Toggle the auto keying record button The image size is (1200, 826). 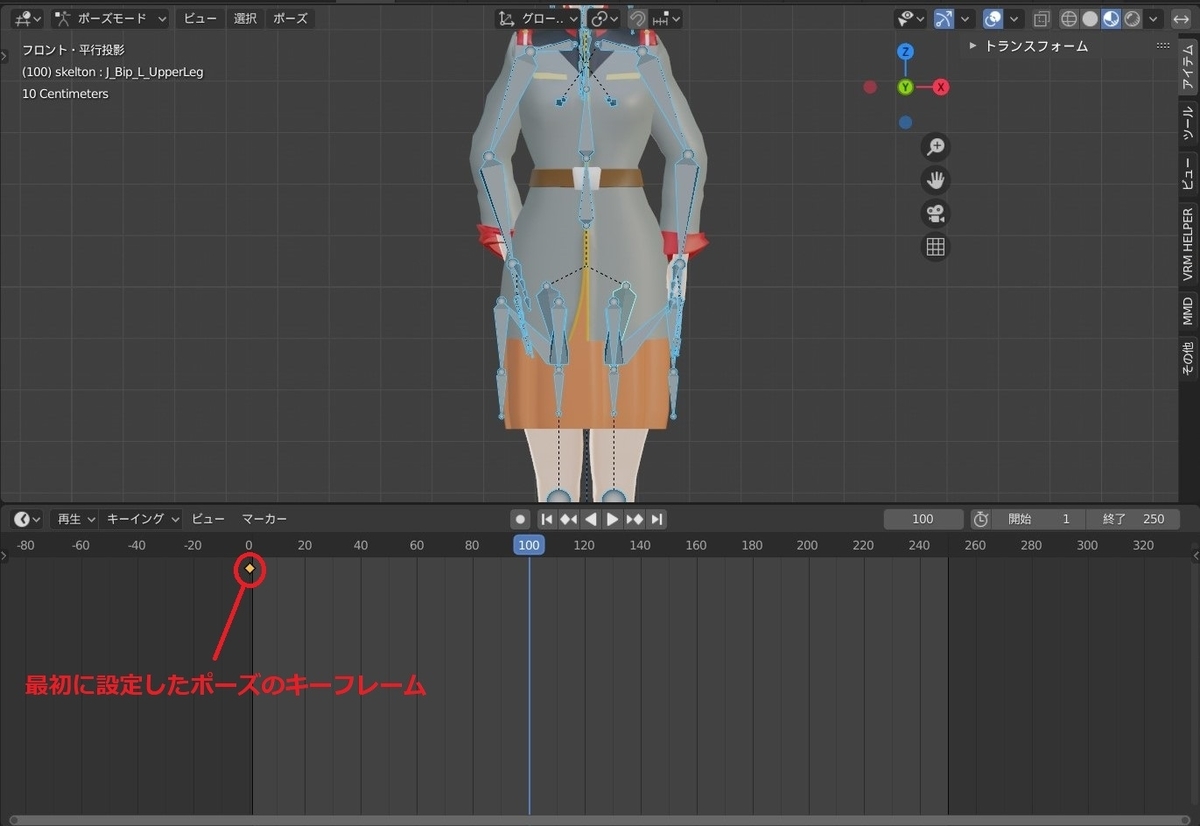pos(520,519)
